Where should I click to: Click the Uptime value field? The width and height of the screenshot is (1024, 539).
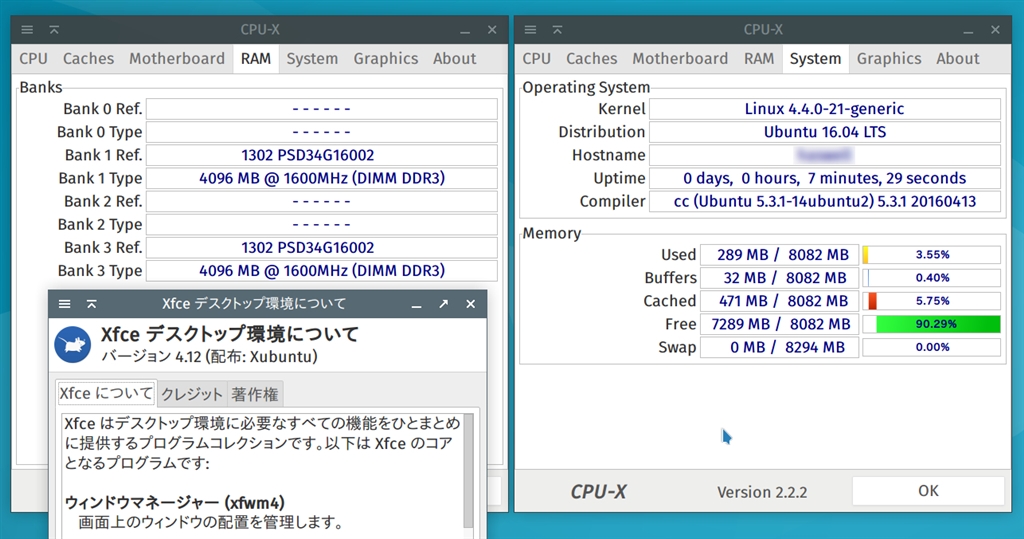(825, 178)
